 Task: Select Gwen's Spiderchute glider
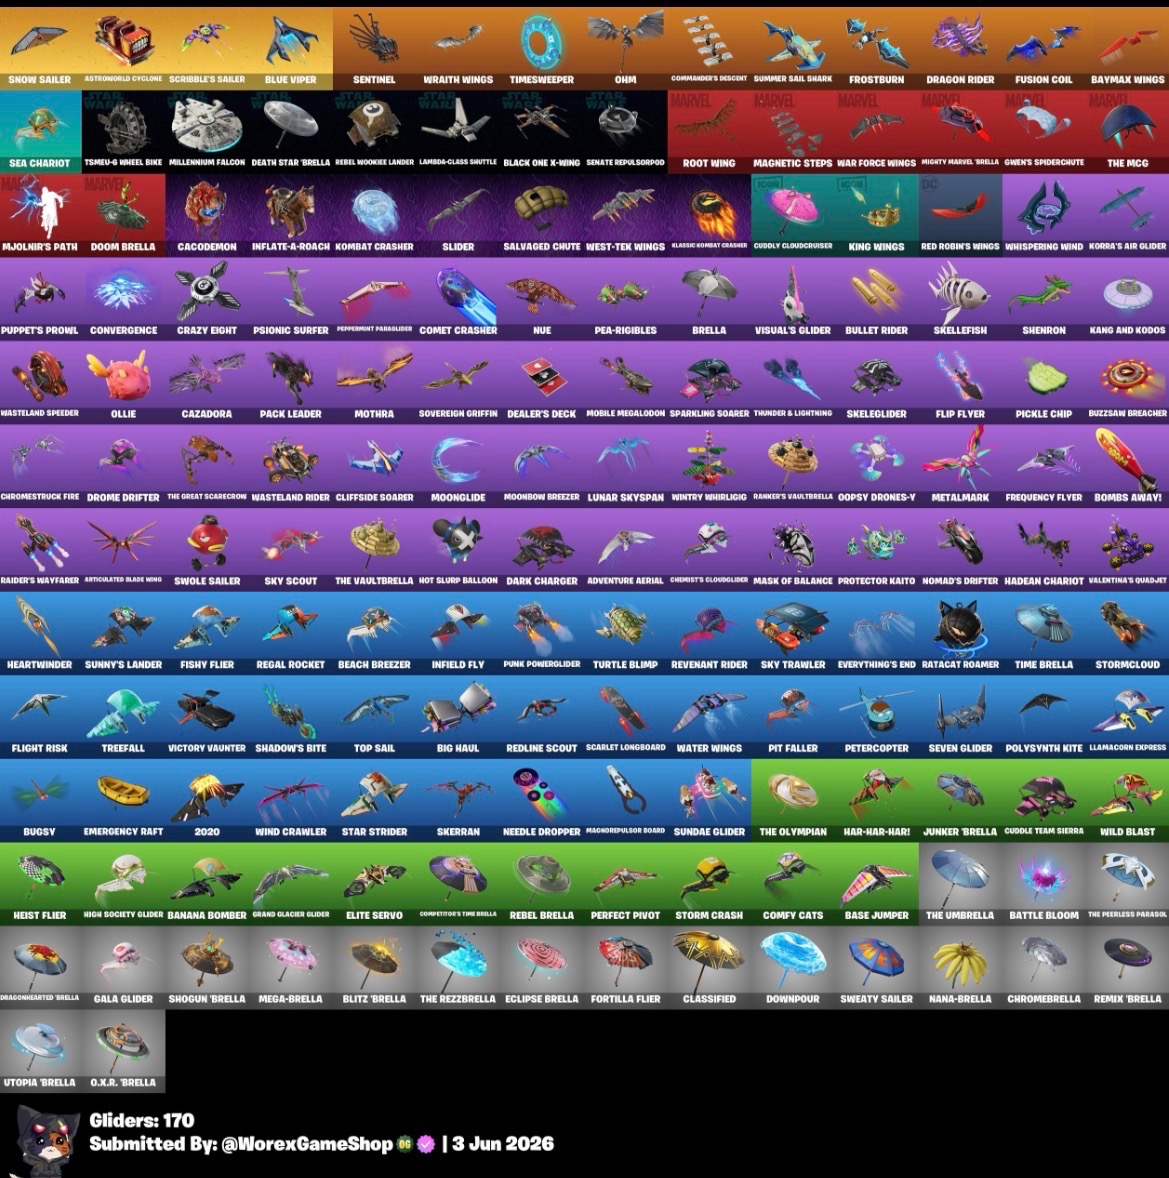(x=1044, y=131)
